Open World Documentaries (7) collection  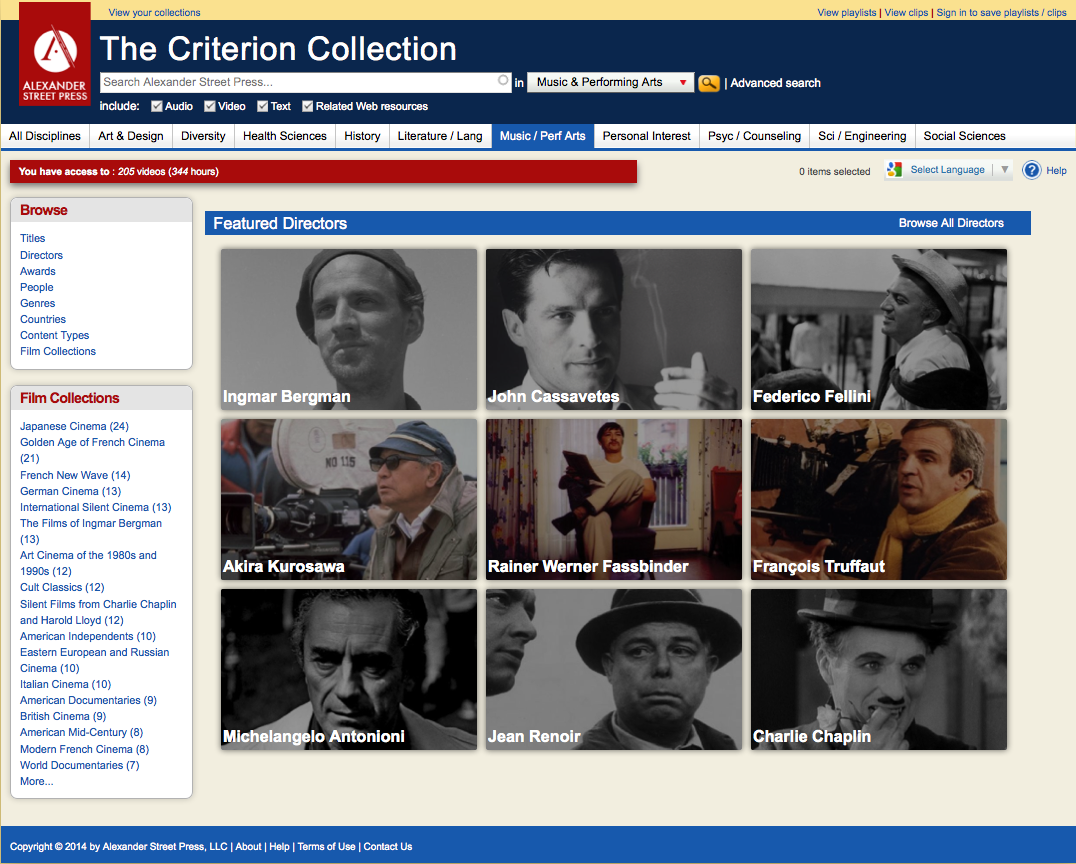tap(80, 765)
